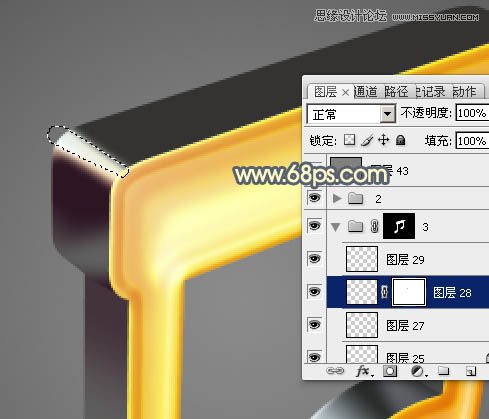Select the 图层 (Layers) tab
Screen dimensions: 489x419
(x=325, y=92)
